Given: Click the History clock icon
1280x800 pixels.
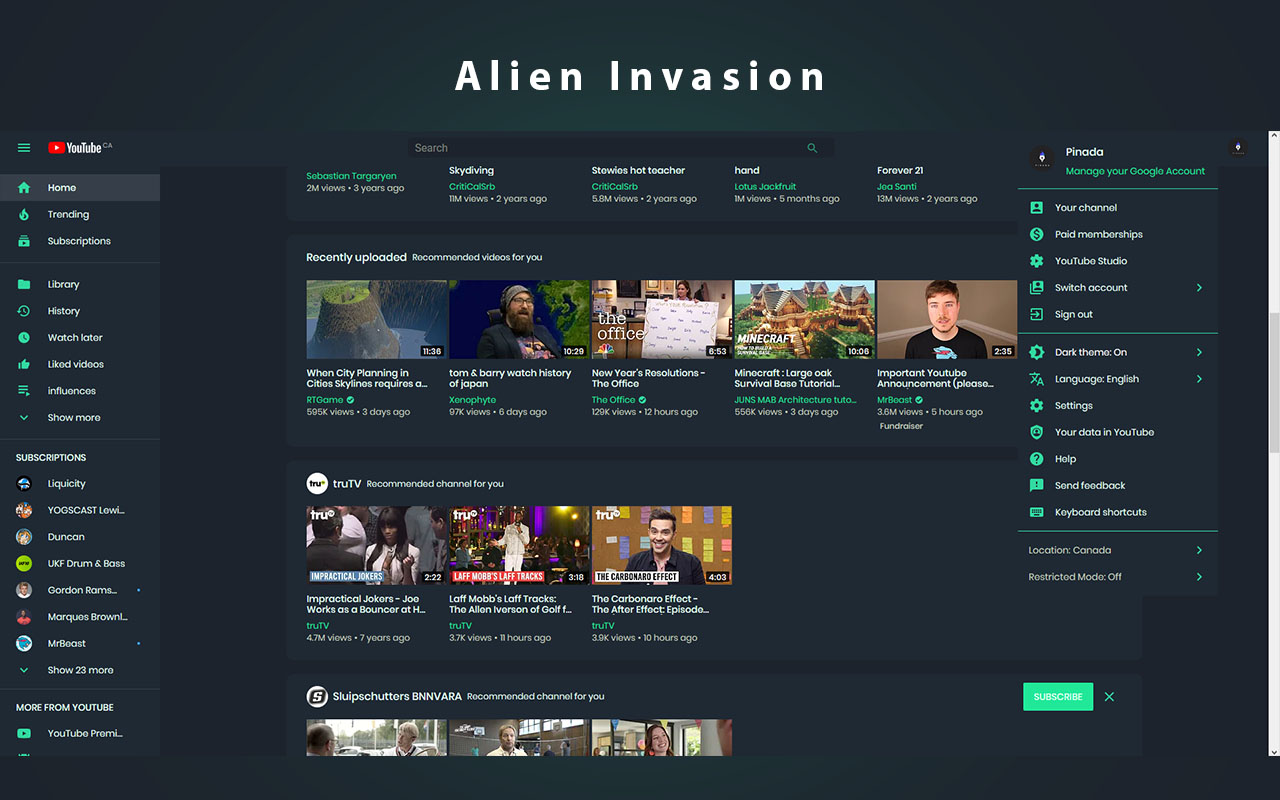Looking at the screenshot, I should click(24, 311).
